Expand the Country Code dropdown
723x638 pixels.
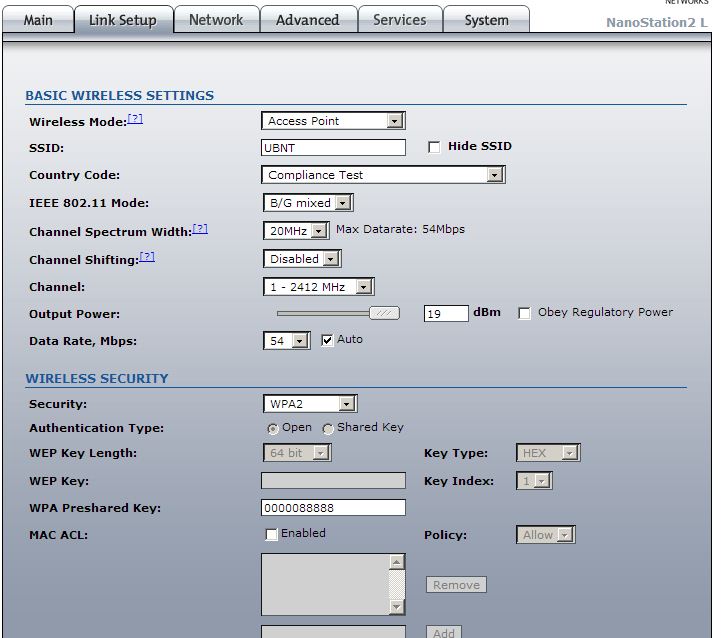coord(384,175)
